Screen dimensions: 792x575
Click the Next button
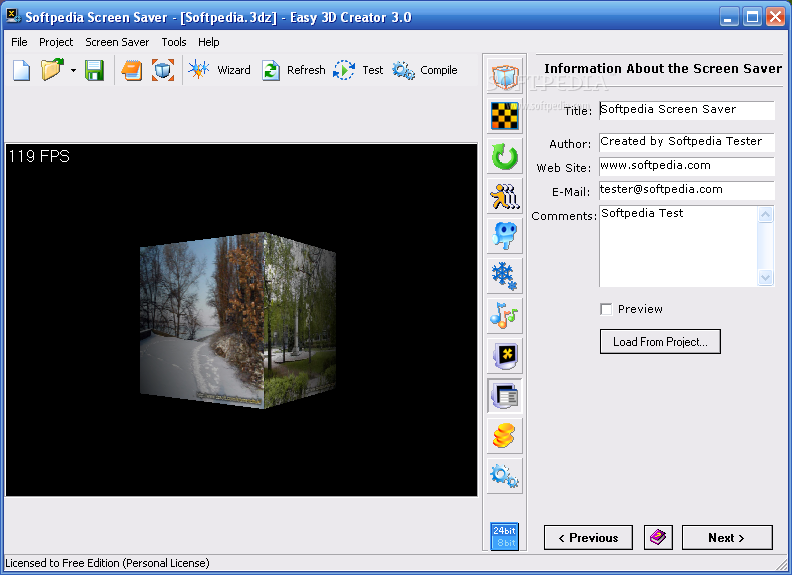pyautogui.click(x=727, y=538)
